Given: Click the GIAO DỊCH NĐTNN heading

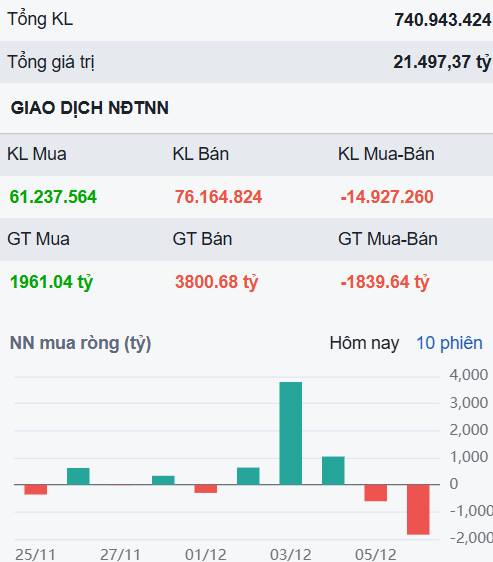Looking at the screenshot, I should pos(90,108).
